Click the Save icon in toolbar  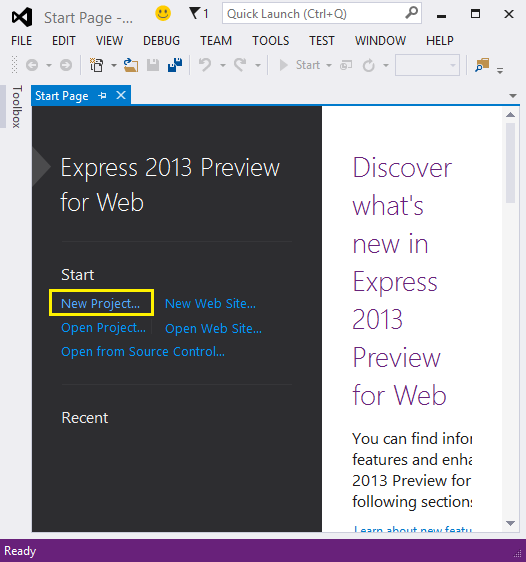click(x=153, y=65)
